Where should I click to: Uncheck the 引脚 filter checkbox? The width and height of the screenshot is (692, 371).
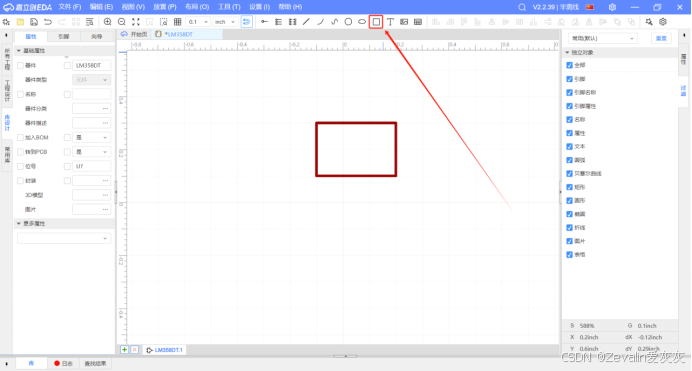tap(569, 79)
